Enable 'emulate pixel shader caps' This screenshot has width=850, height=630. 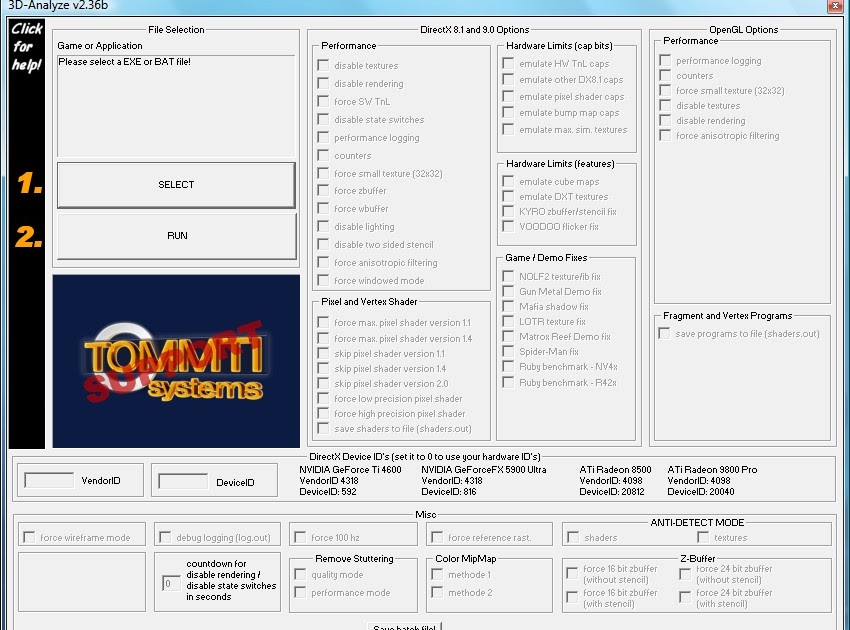508,96
